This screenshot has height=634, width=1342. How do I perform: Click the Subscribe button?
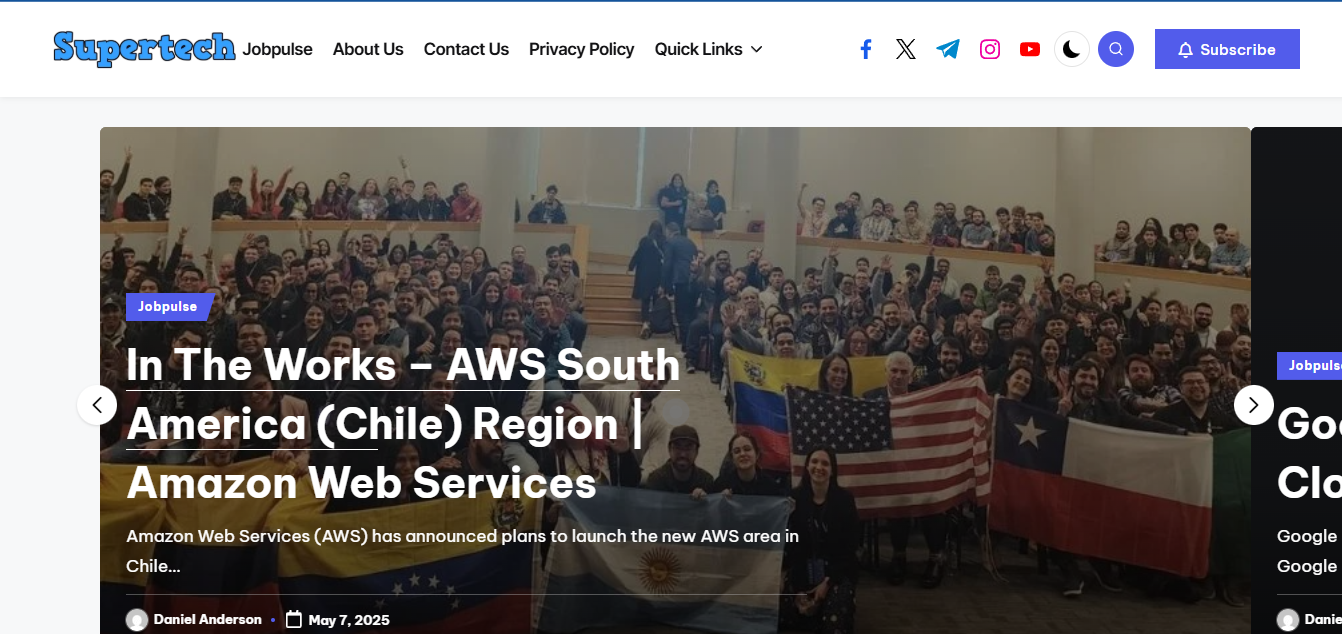(1227, 49)
